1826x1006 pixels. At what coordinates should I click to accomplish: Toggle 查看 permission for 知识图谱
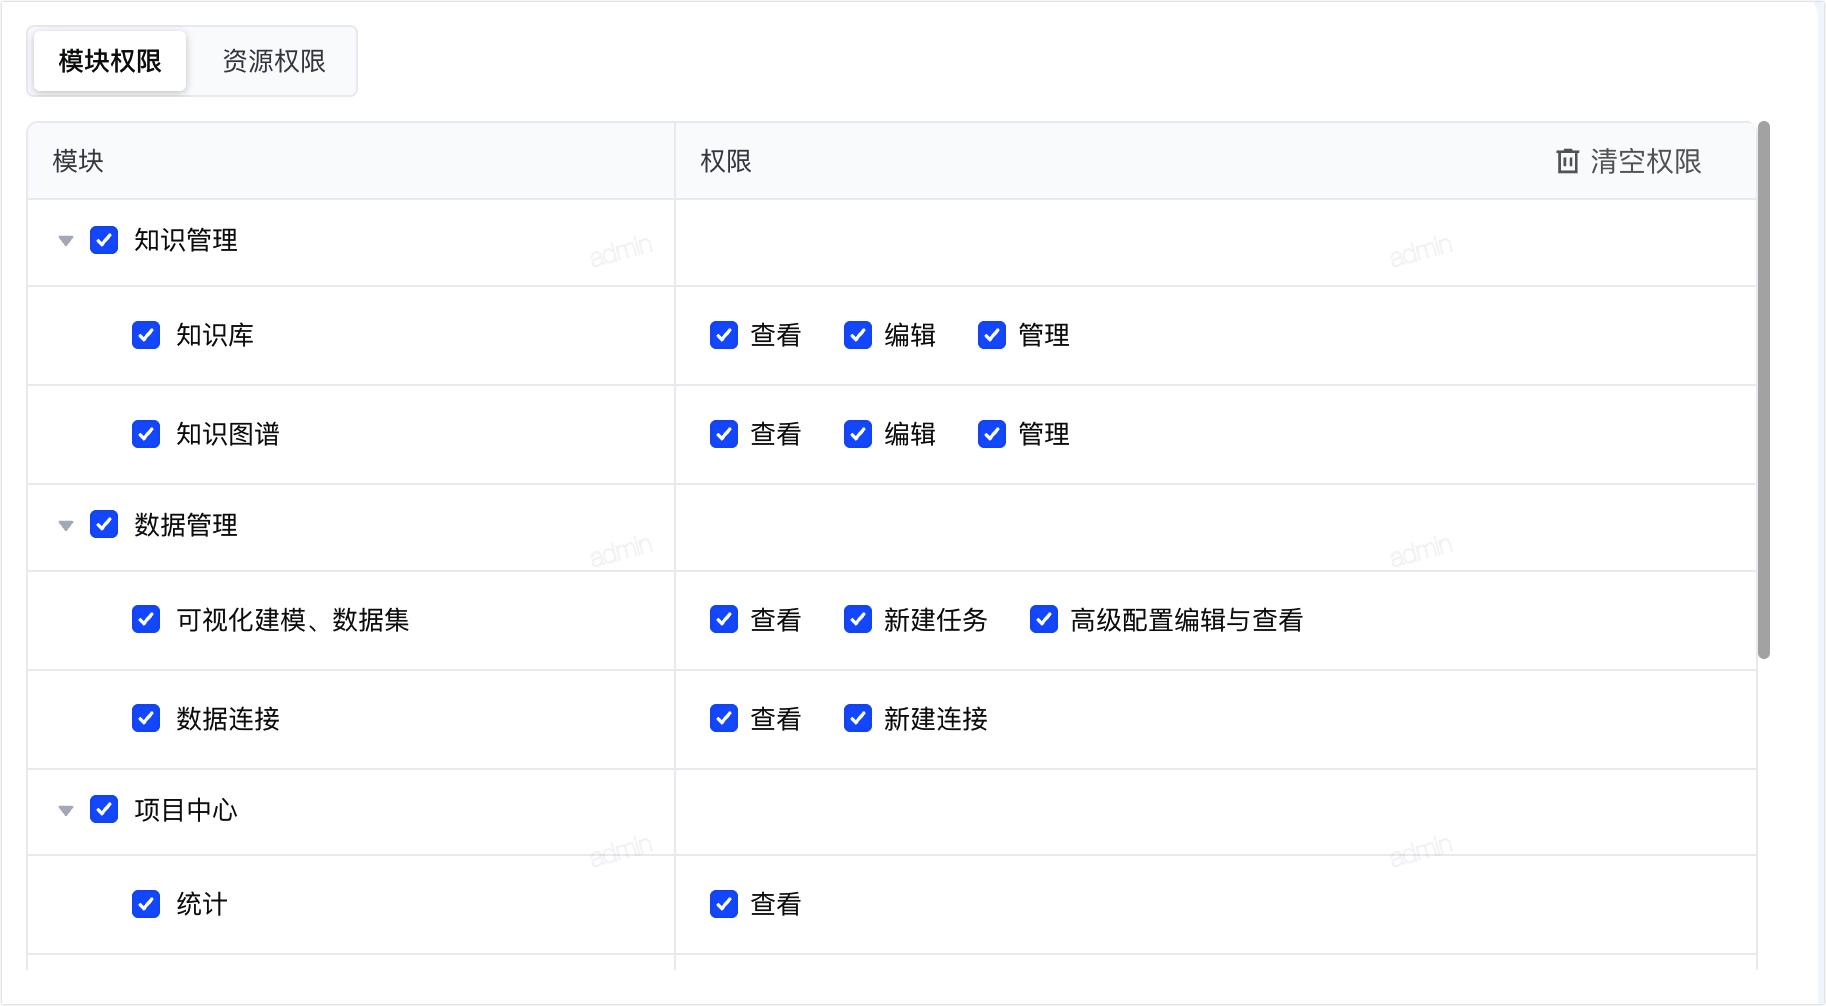[724, 434]
